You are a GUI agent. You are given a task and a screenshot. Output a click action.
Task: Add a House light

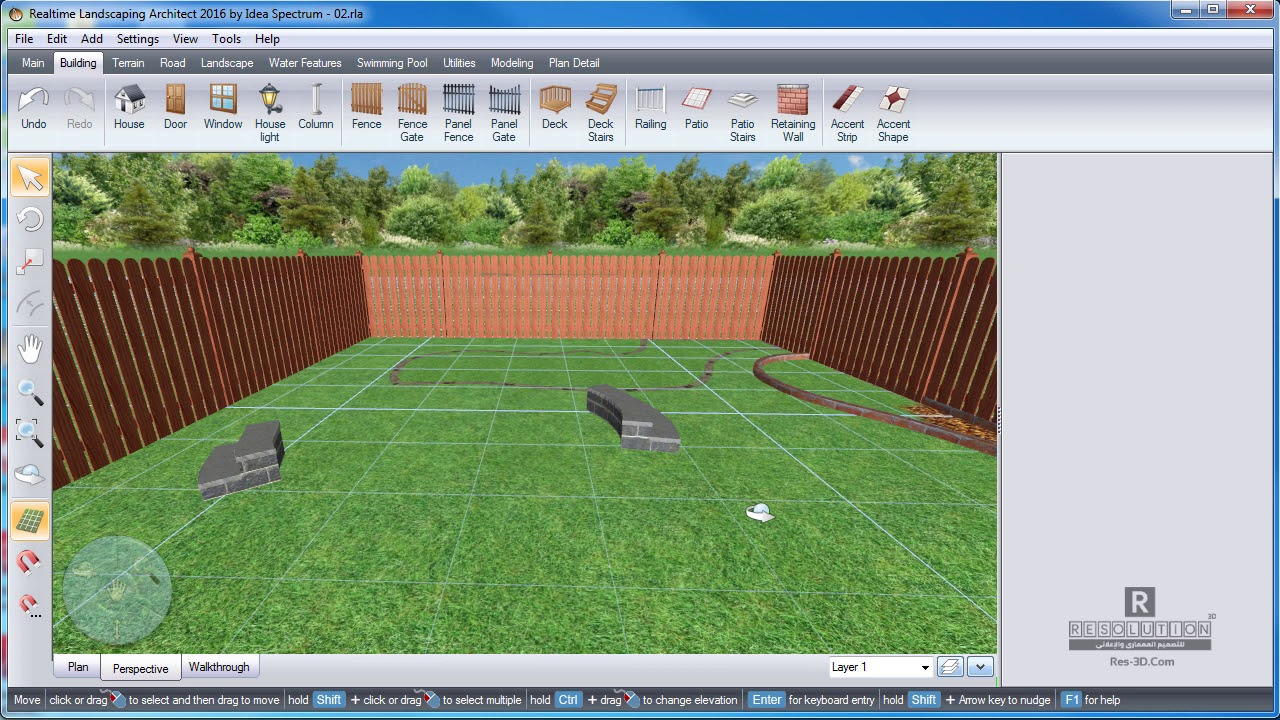pos(270,113)
